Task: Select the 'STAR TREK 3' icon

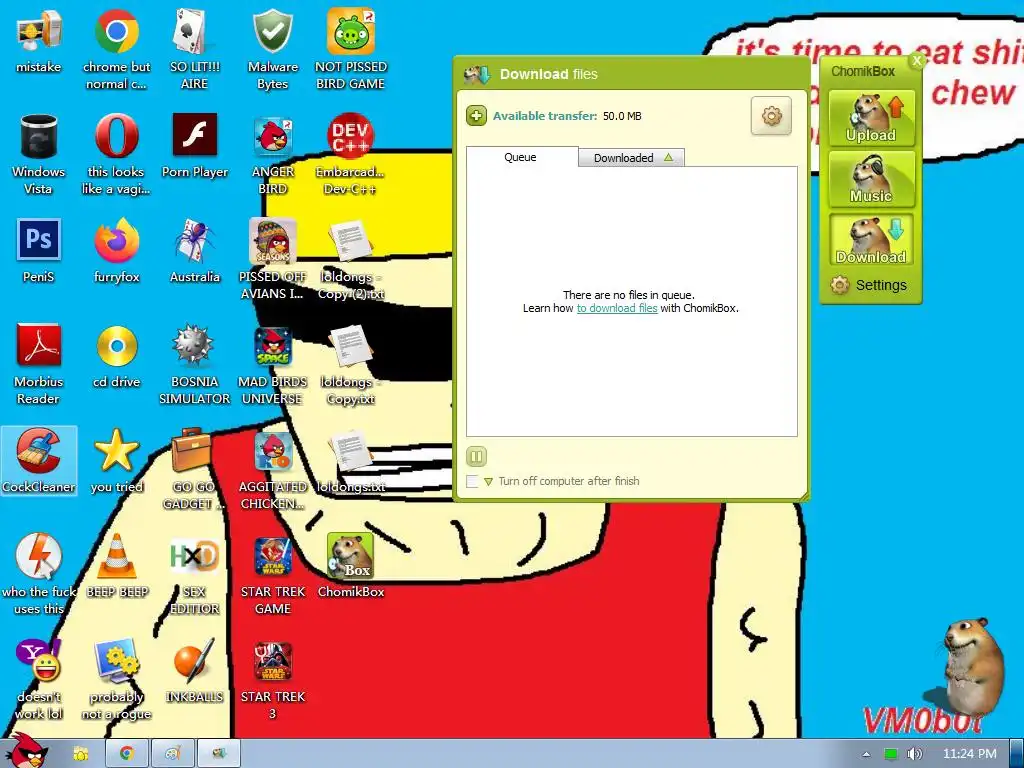Action: [x=273, y=680]
